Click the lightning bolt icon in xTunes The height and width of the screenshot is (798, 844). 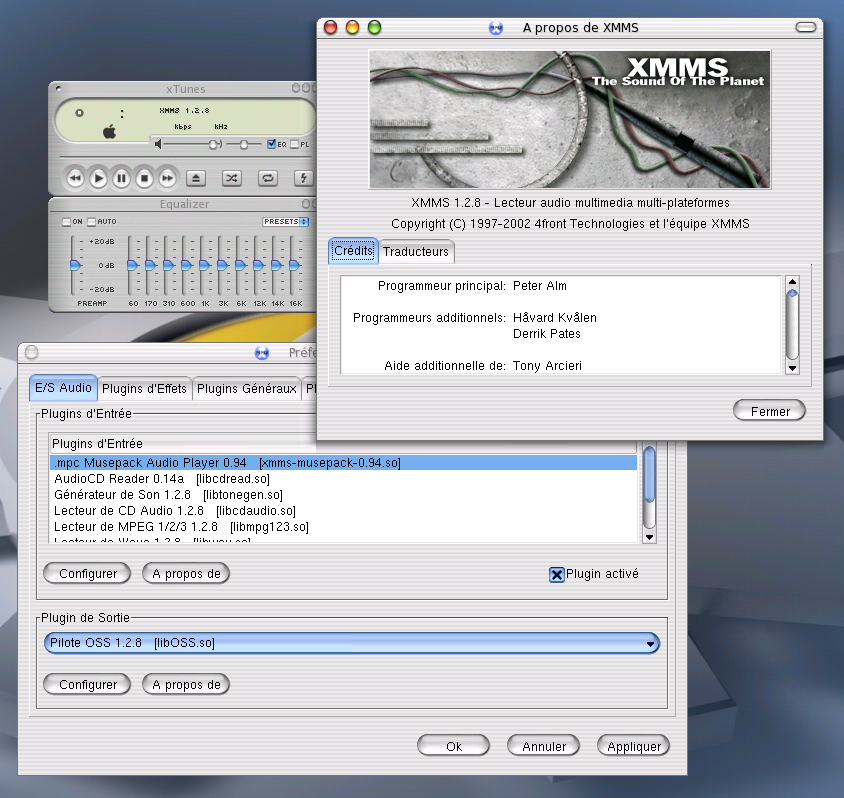coord(303,178)
